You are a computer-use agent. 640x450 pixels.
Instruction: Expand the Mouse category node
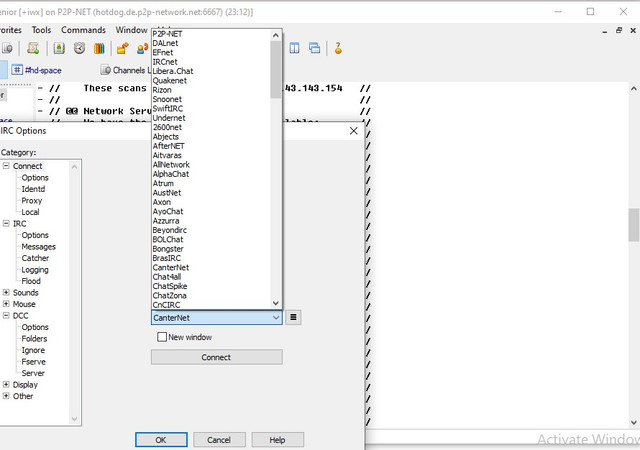(6, 304)
